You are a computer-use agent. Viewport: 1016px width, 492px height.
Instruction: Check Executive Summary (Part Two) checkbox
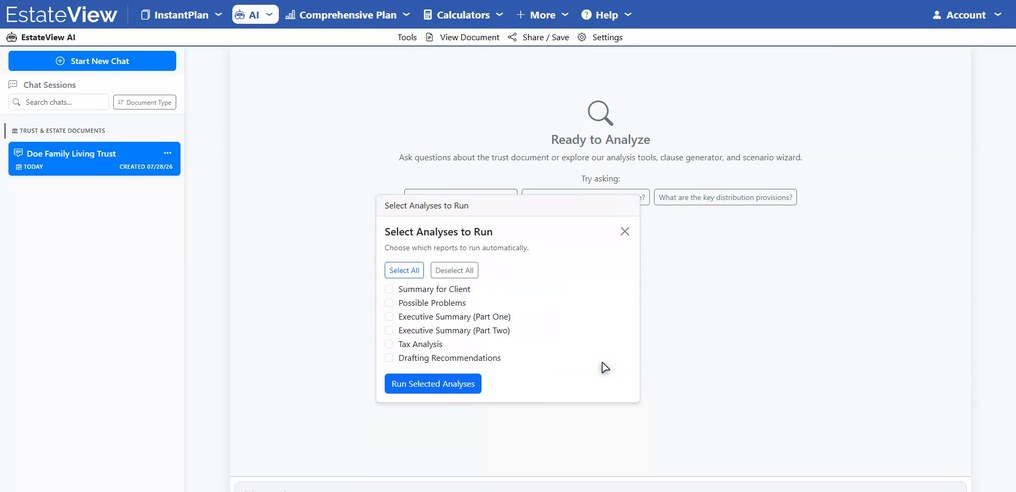pyautogui.click(x=389, y=331)
